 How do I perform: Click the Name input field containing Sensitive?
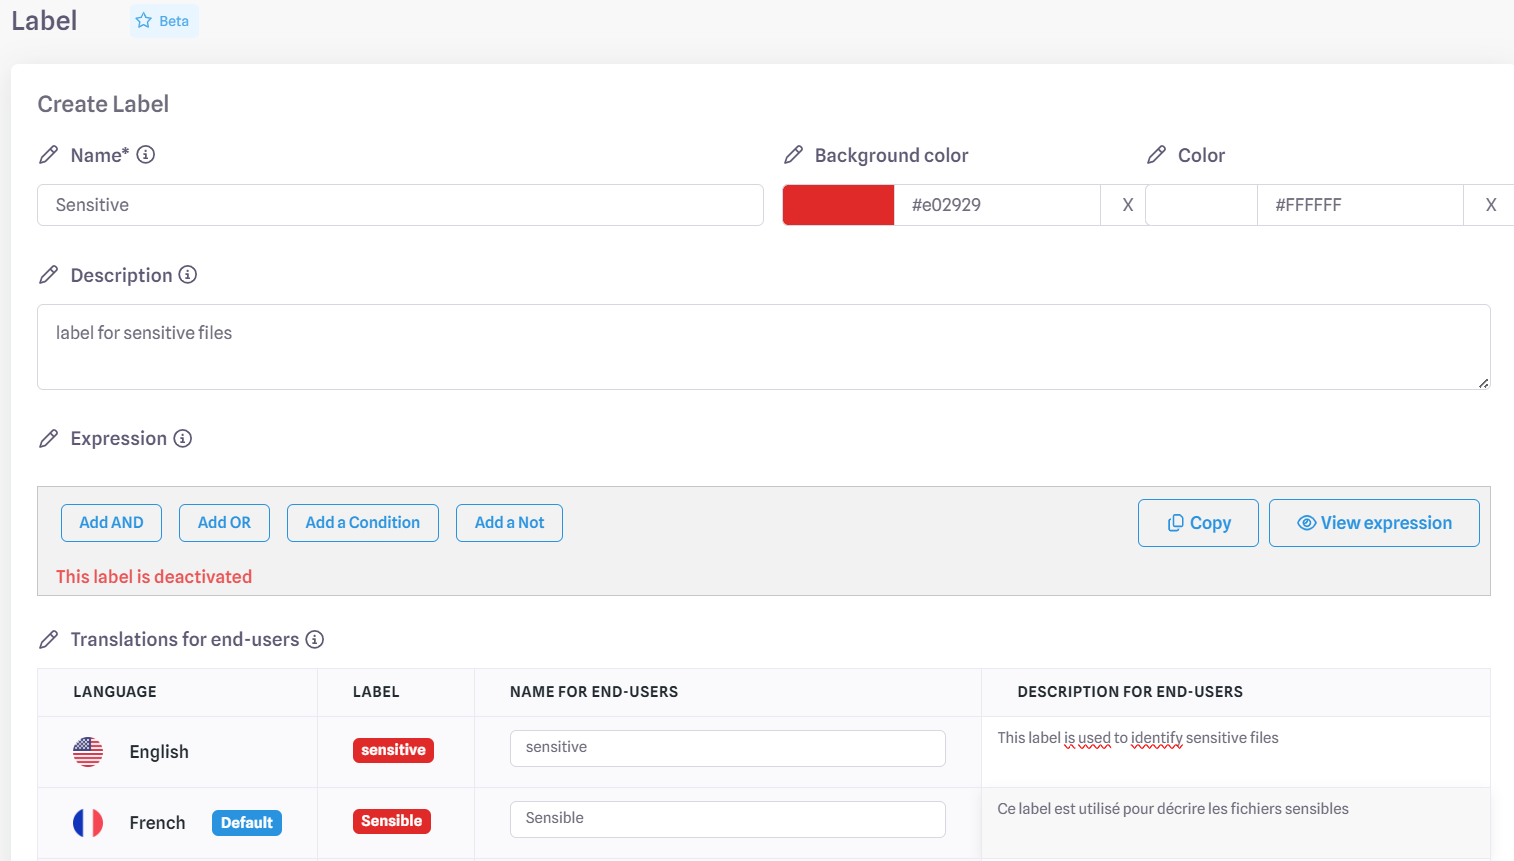coord(400,205)
